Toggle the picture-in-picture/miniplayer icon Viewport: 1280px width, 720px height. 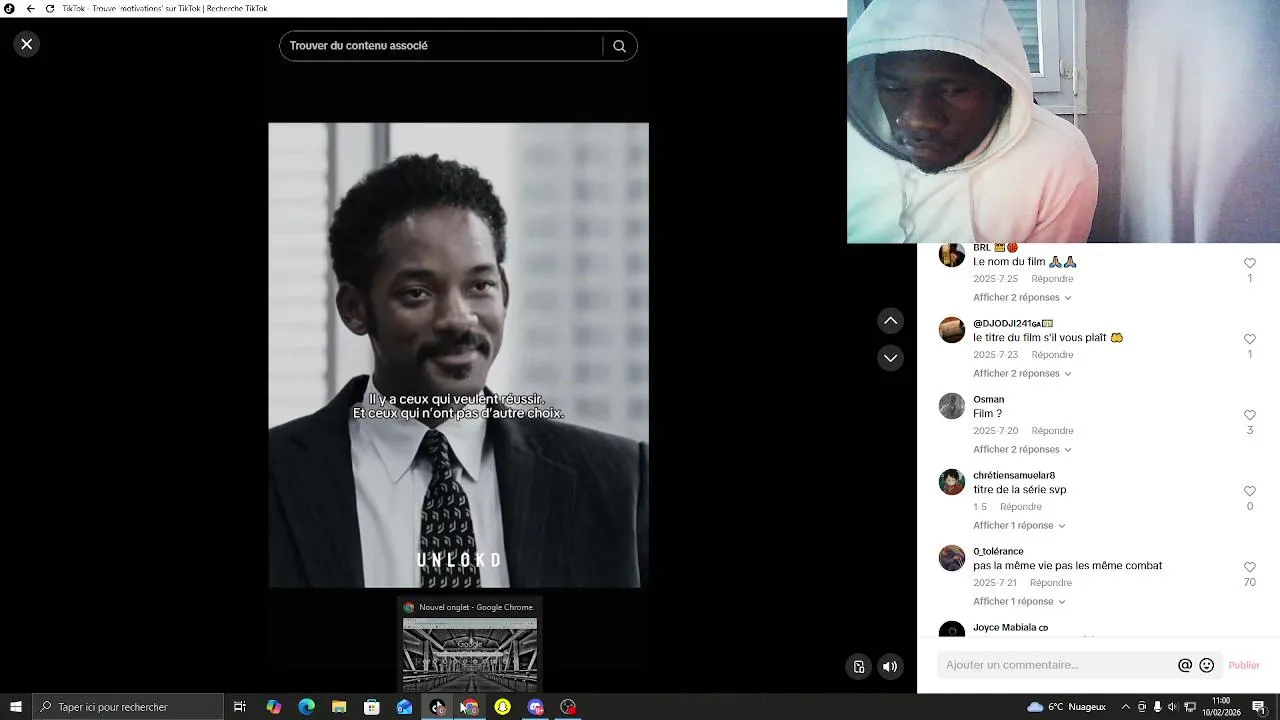click(858, 667)
